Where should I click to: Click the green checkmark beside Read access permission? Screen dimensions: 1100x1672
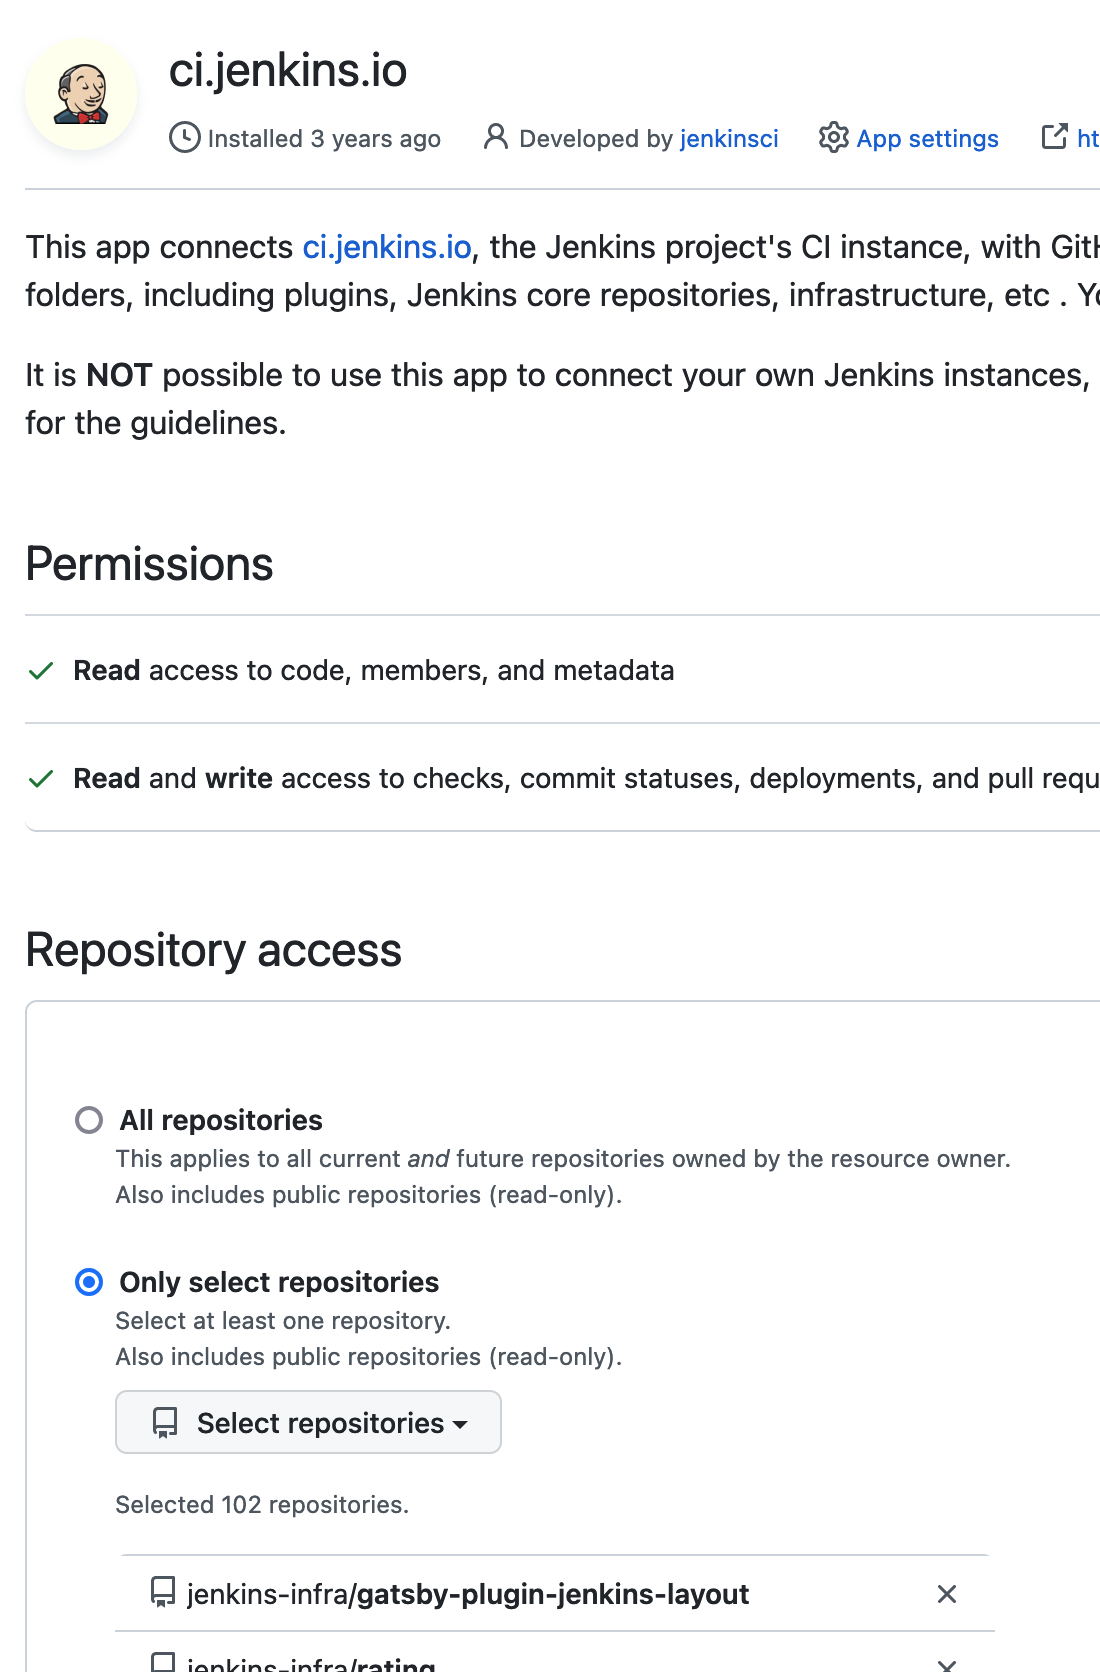(41, 671)
